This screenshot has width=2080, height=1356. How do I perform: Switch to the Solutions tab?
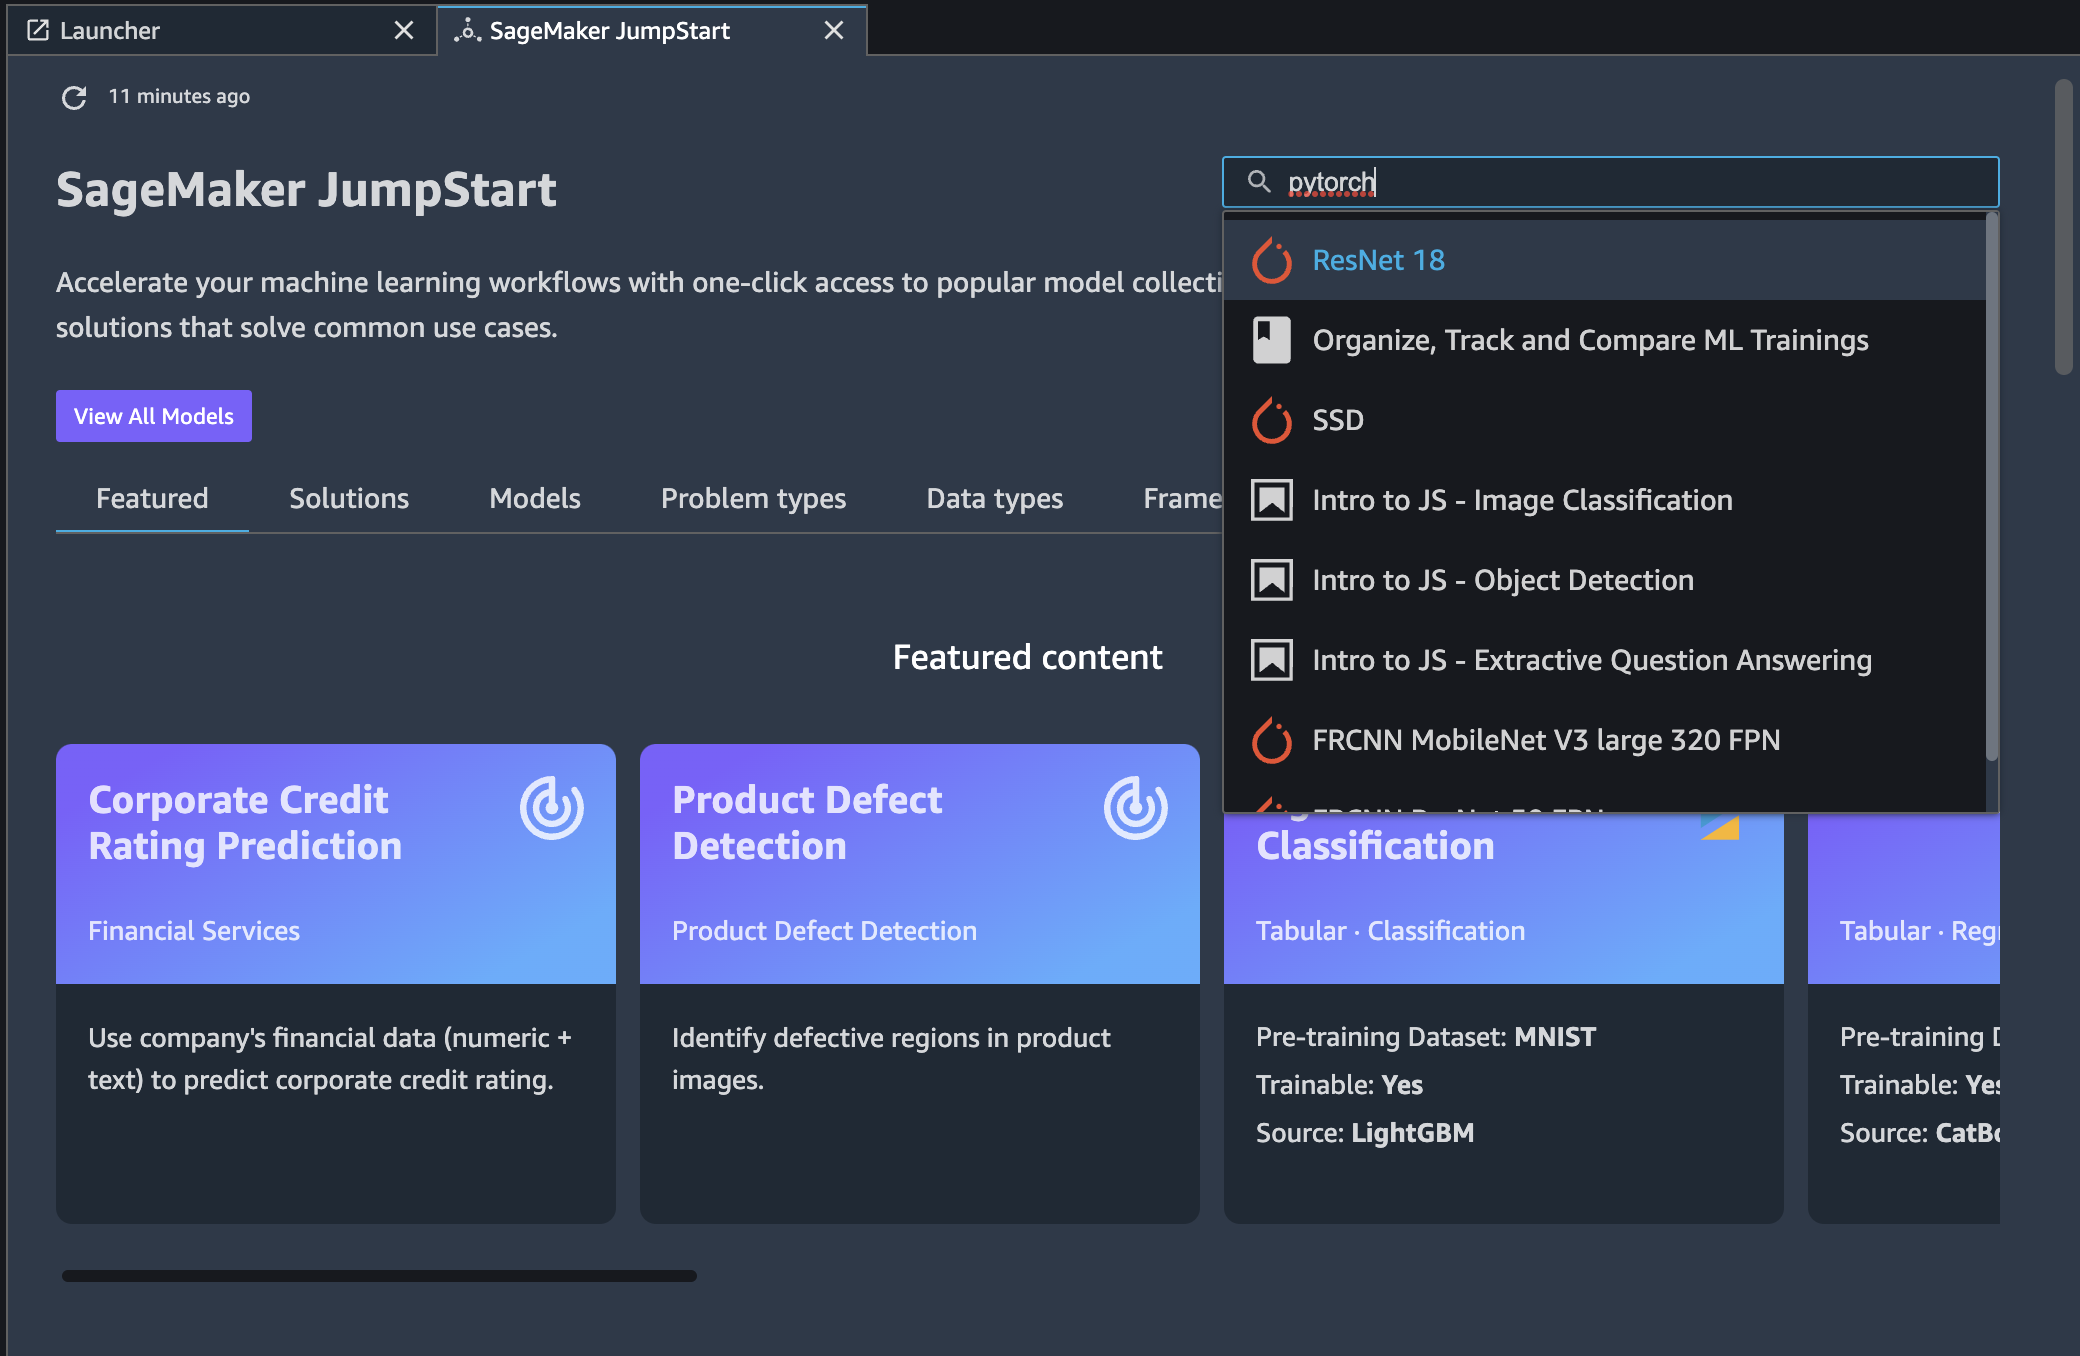click(x=348, y=498)
